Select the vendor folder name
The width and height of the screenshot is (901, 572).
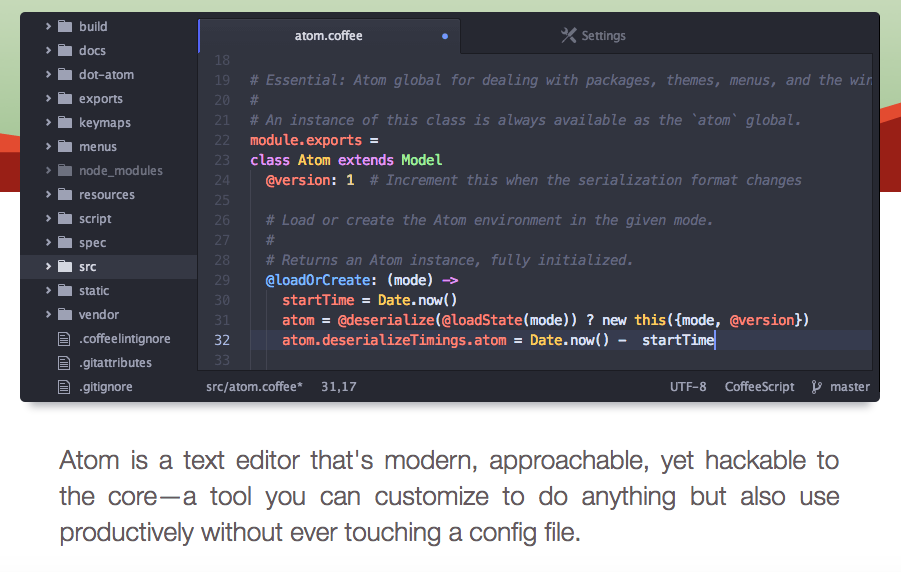pos(99,314)
